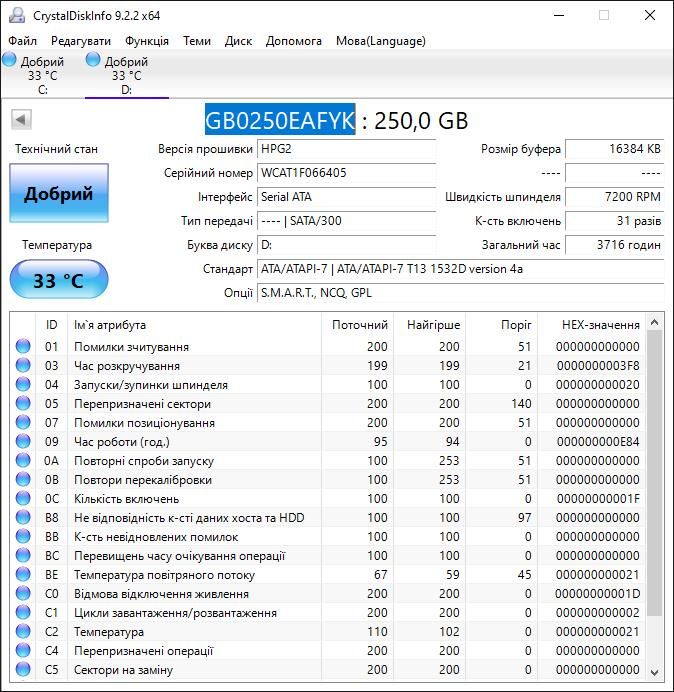The width and height of the screenshot is (674, 692).
Task: Select the Перепризначені сектори attribute name
Action: (142, 404)
